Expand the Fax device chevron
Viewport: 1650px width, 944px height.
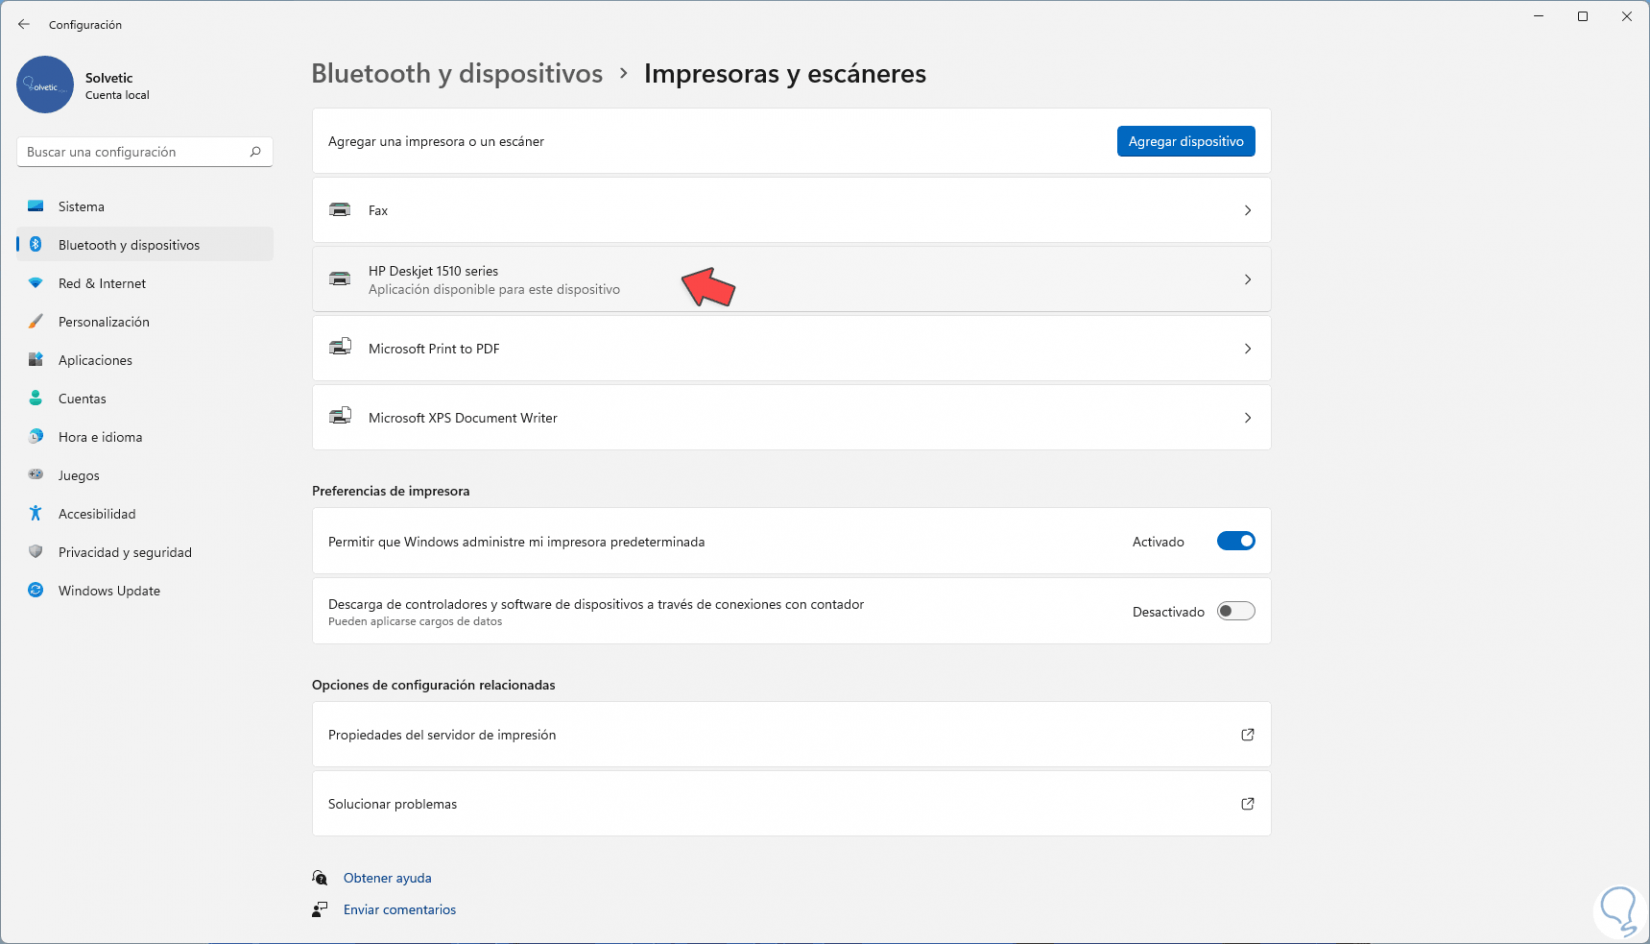coord(1247,210)
